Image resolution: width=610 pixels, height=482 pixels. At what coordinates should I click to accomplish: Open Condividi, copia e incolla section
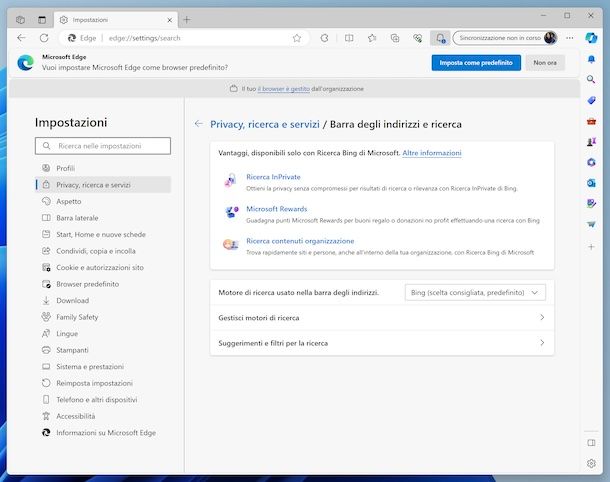(x=103, y=251)
